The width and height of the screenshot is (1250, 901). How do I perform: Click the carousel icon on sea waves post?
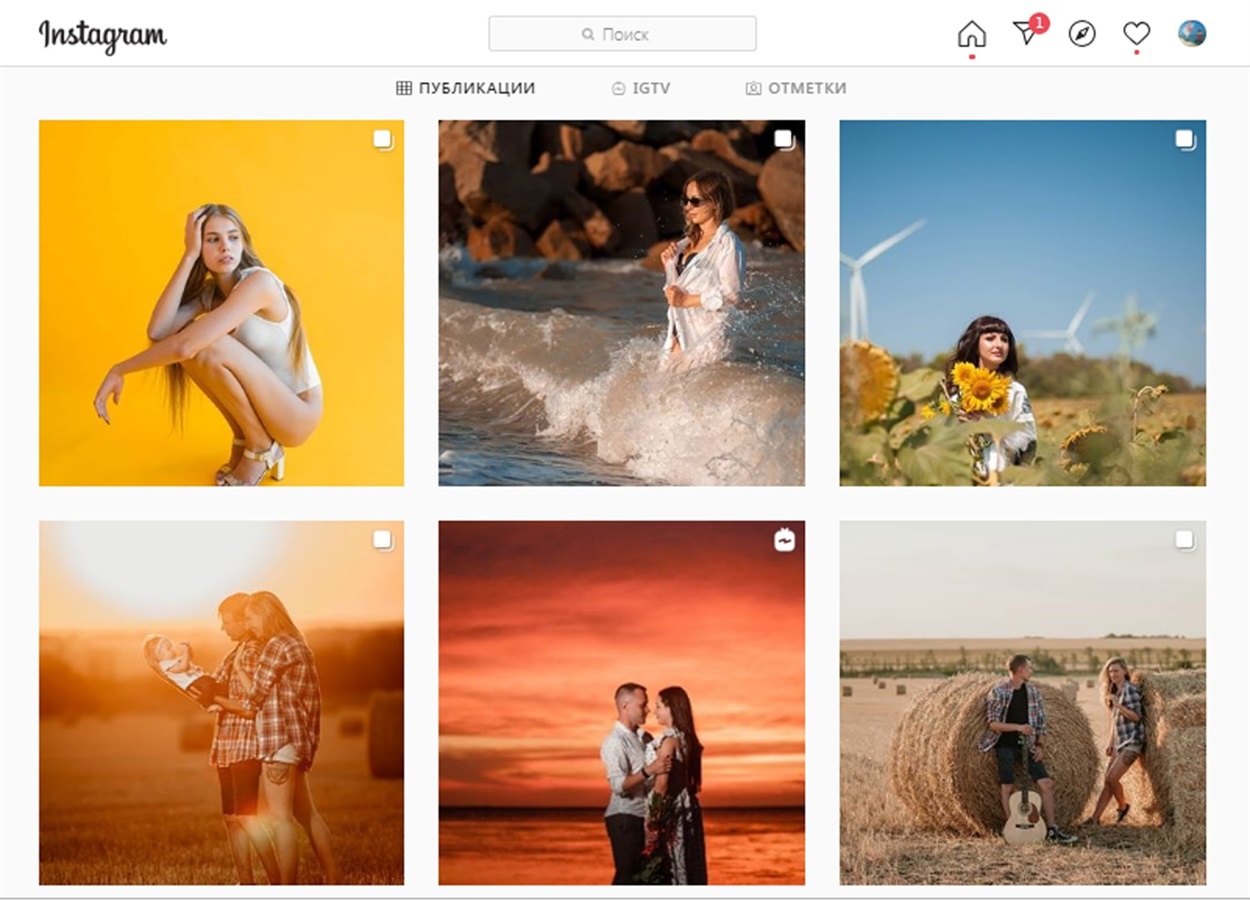(784, 140)
